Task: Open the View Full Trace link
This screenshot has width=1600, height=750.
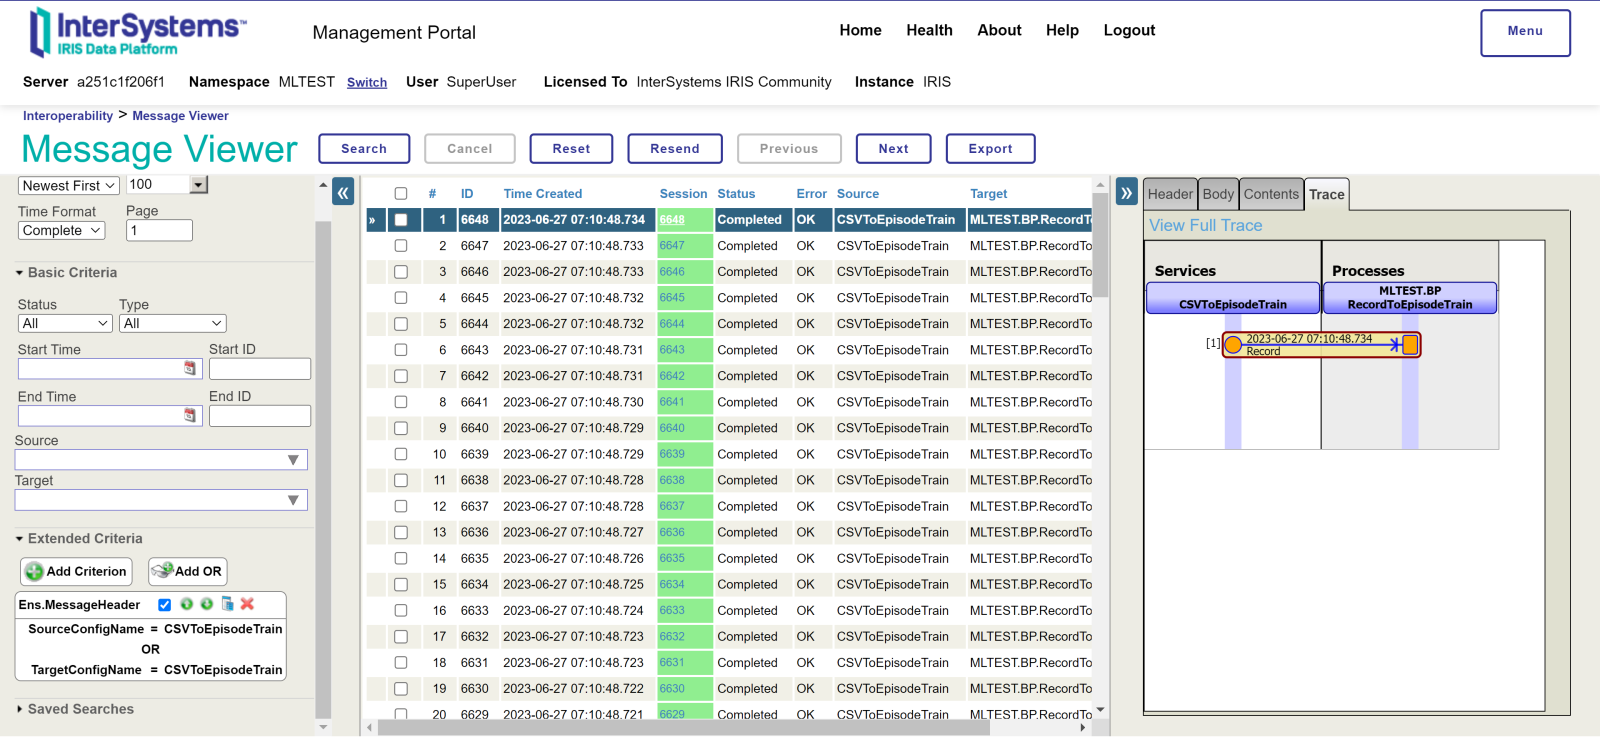Action: (x=1205, y=226)
